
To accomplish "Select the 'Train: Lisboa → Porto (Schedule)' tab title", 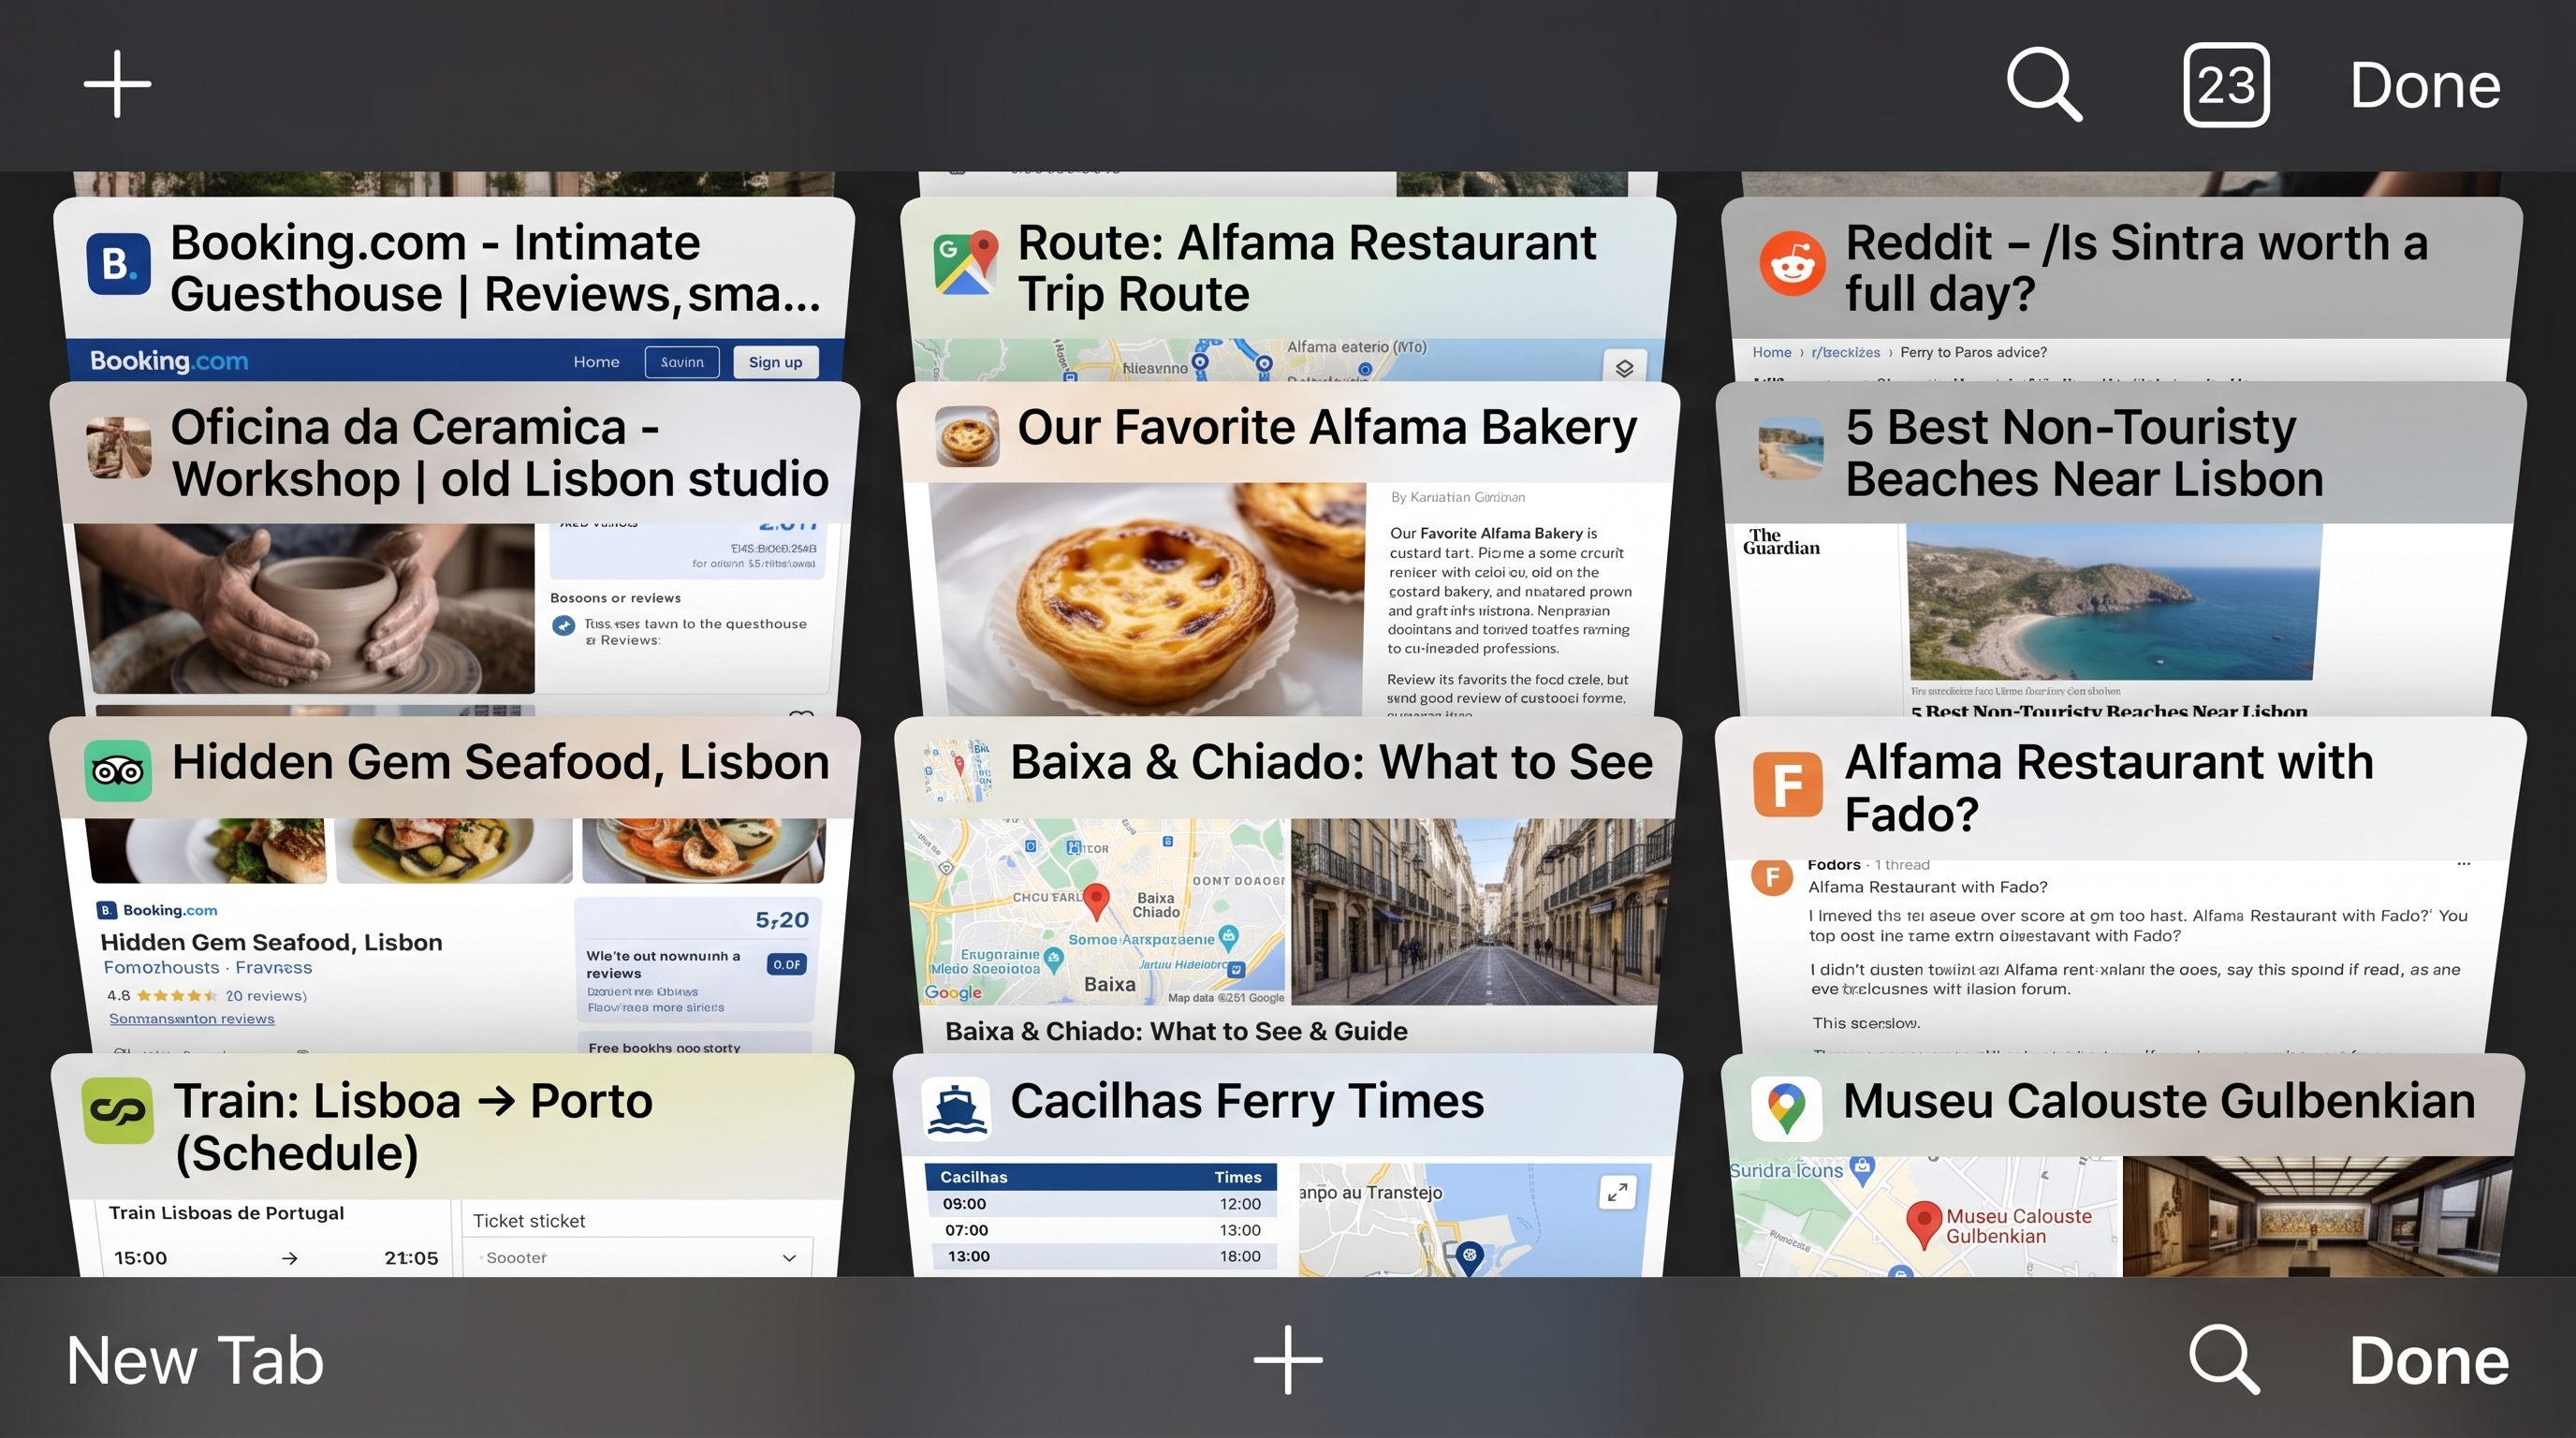I will point(413,1127).
